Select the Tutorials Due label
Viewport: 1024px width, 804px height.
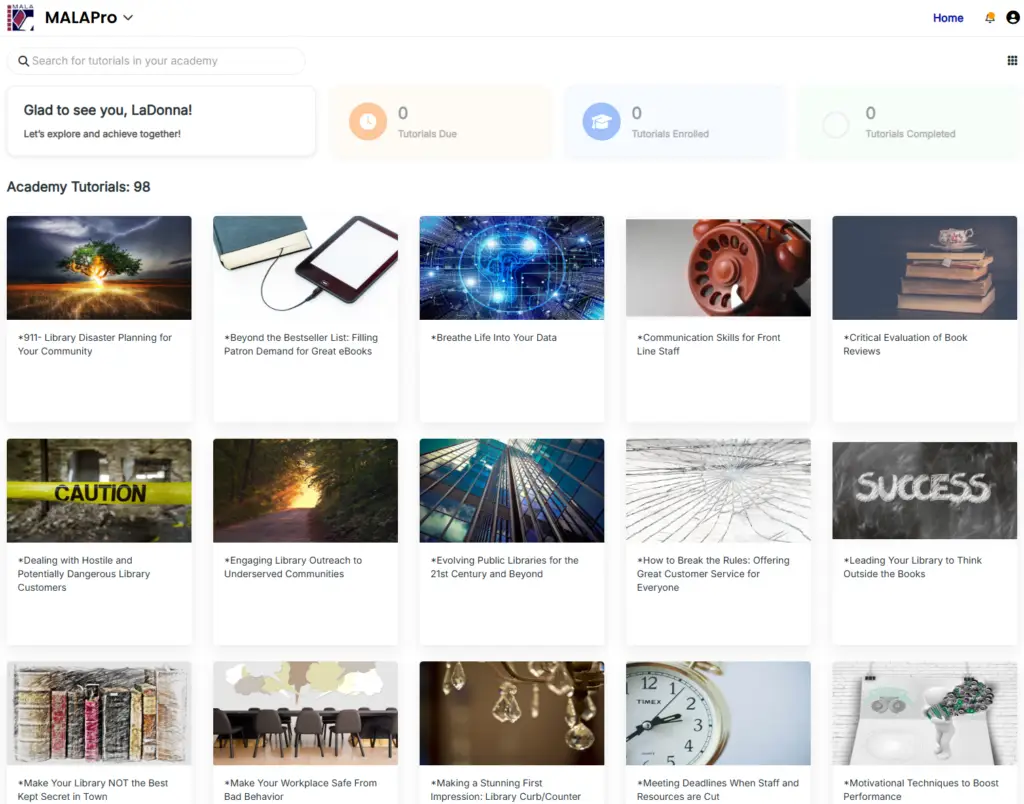[x=427, y=134]
